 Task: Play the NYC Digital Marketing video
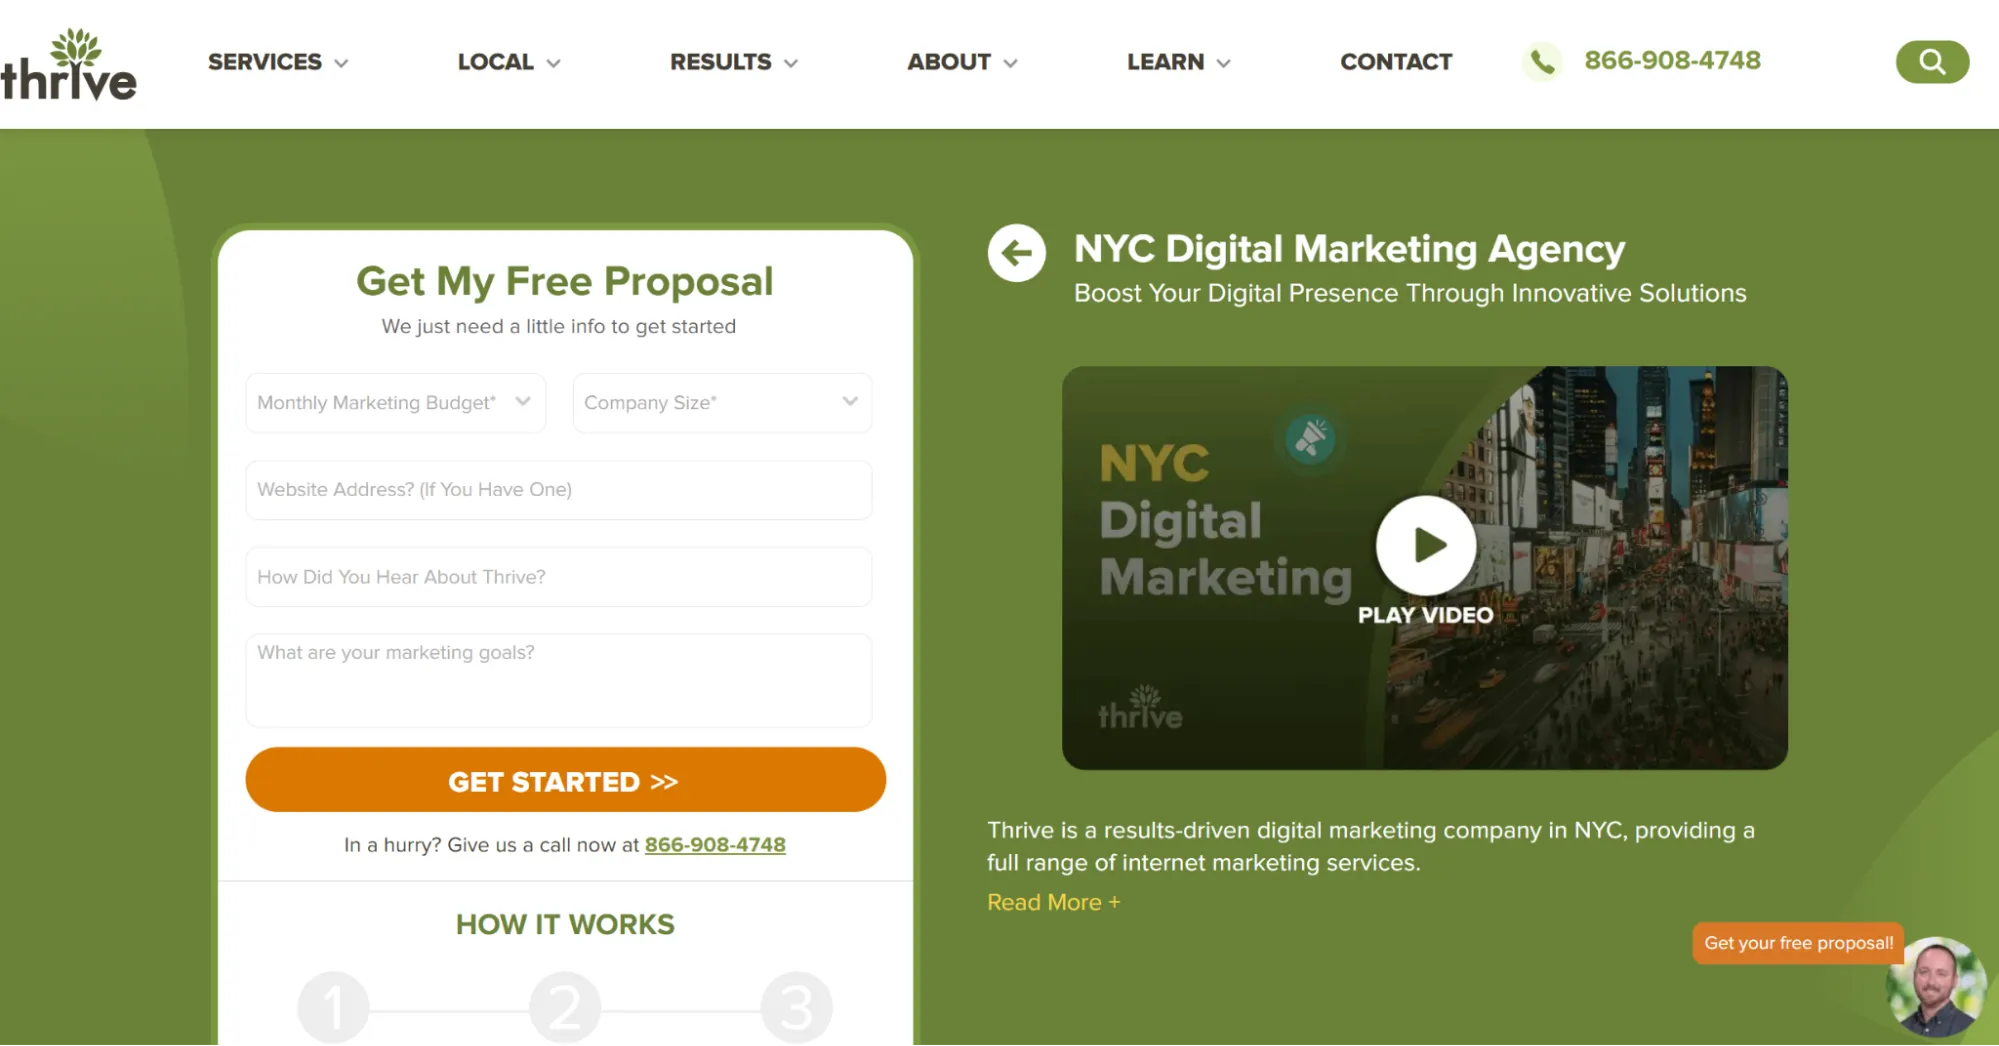(x=1426, y=546)
